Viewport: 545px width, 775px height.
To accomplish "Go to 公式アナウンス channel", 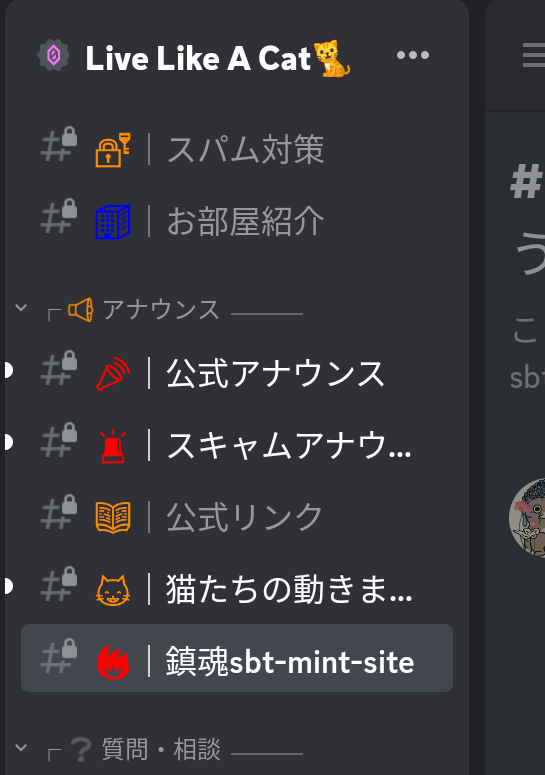I will [x=237, y=373].
